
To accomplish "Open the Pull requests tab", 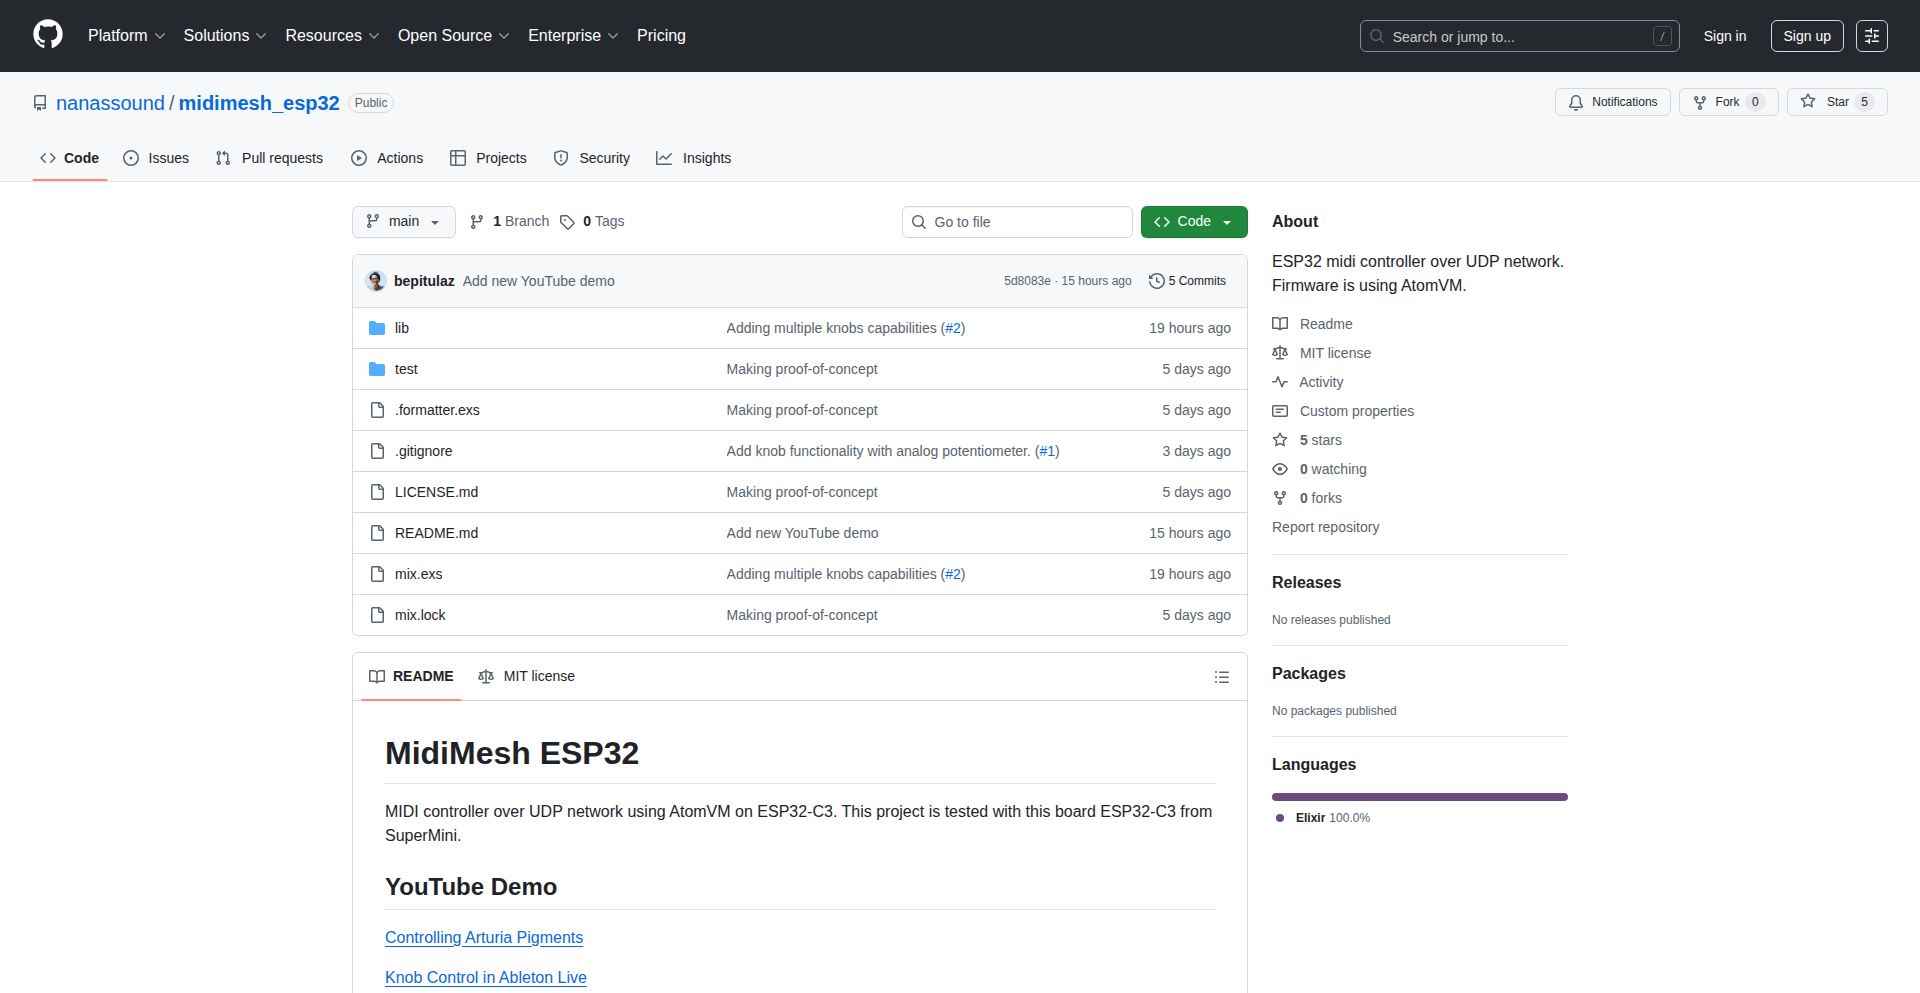I will pos(270,158).
